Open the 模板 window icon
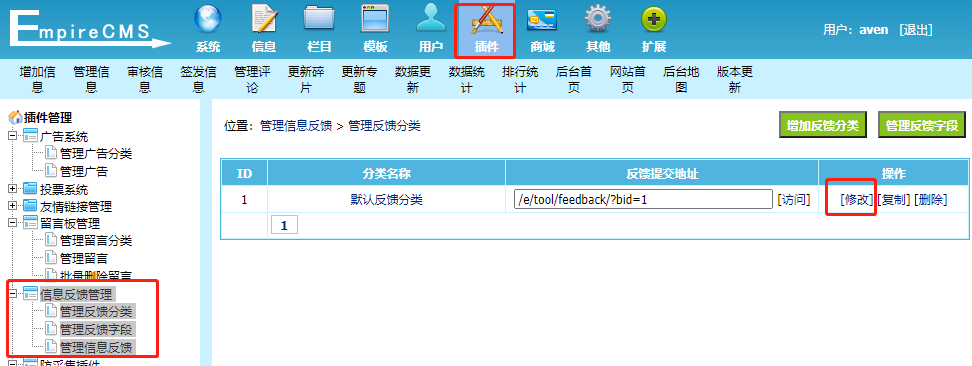This screenshot has width=972, height=366. pos(375,19)
